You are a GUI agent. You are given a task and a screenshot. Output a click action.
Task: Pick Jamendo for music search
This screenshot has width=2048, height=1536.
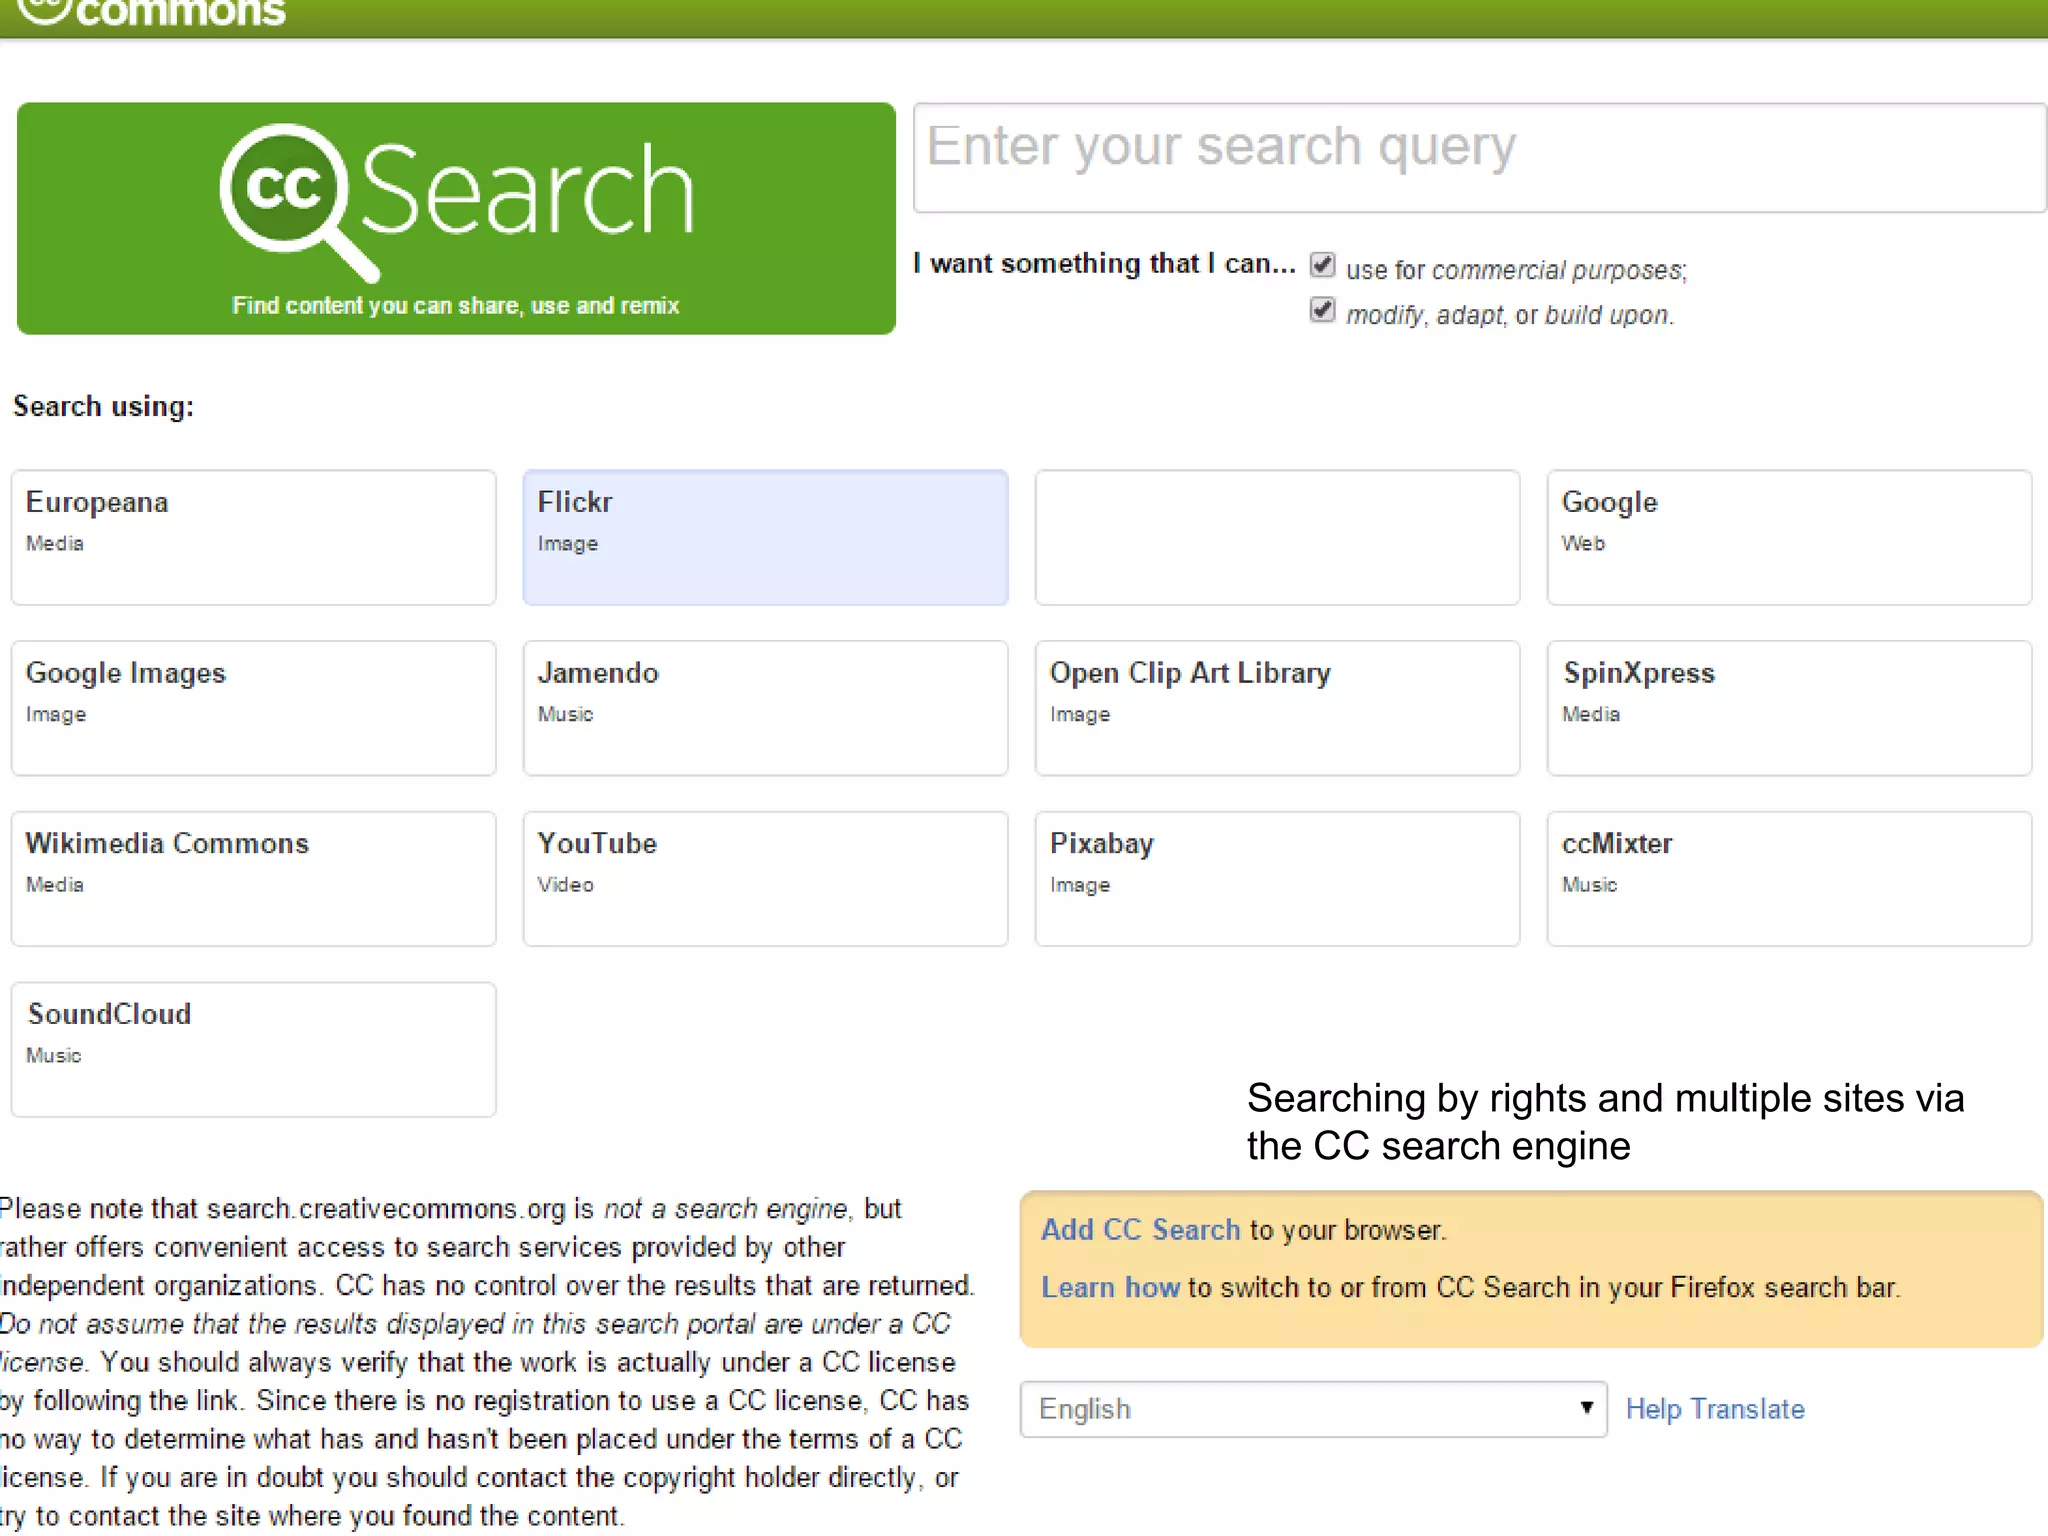765,707
